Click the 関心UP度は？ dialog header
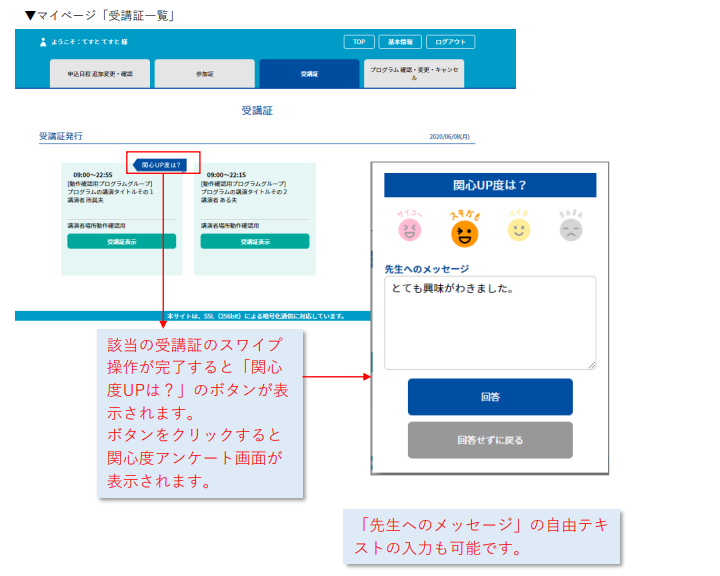The height and width of the screenshot is (576, 720). point(490,185)
